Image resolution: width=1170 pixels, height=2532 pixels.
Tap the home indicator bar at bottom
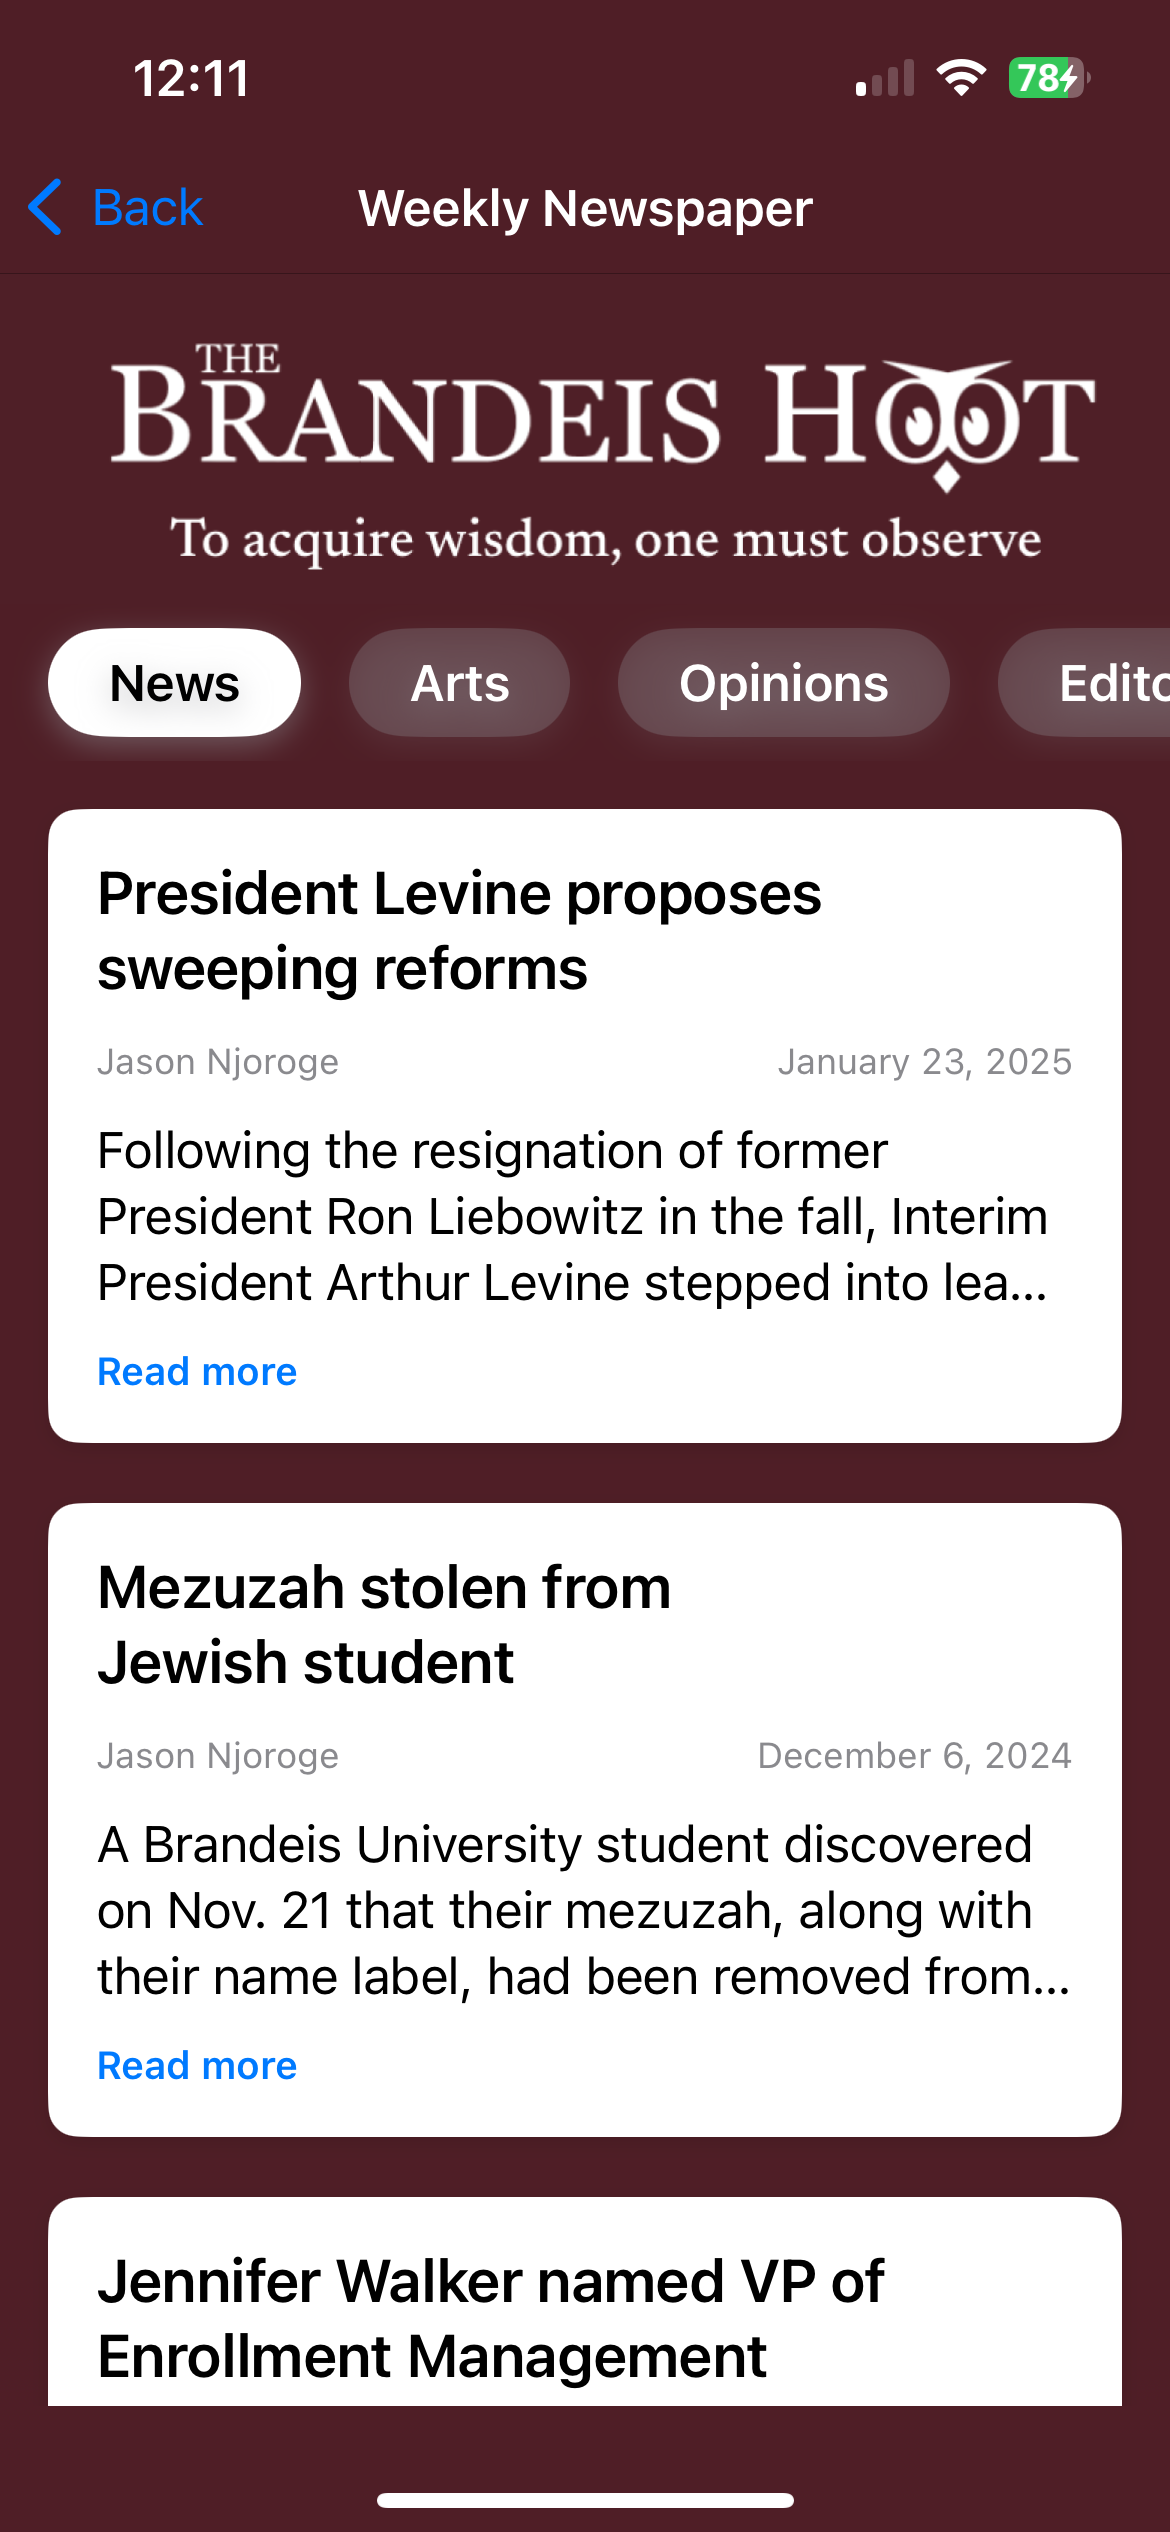point(585,2500)
